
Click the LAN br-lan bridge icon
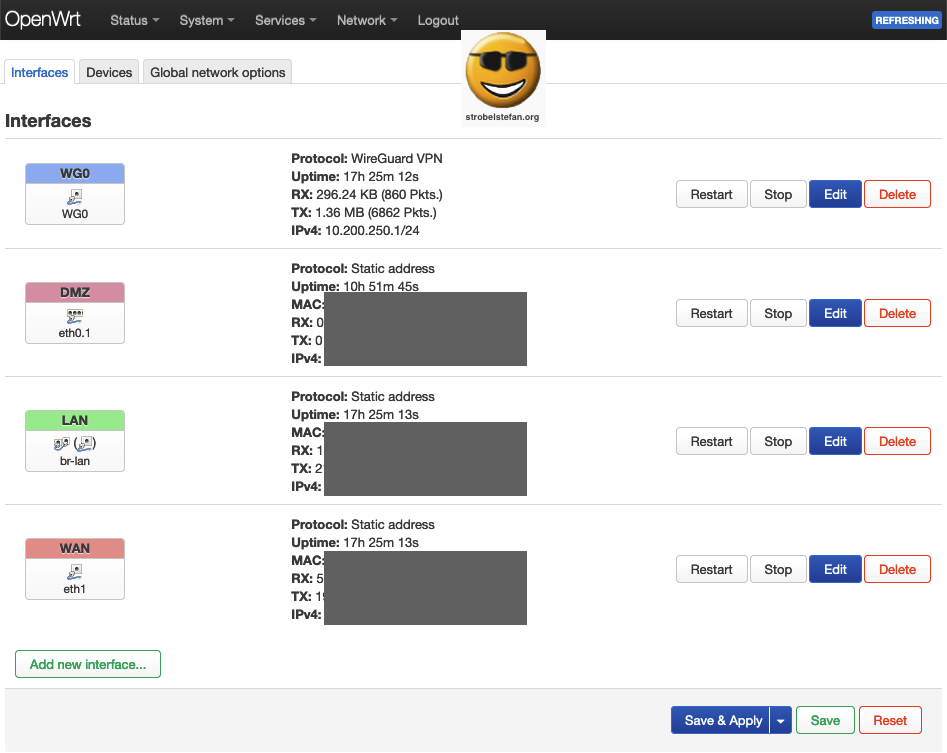click(x=75, y=444)
